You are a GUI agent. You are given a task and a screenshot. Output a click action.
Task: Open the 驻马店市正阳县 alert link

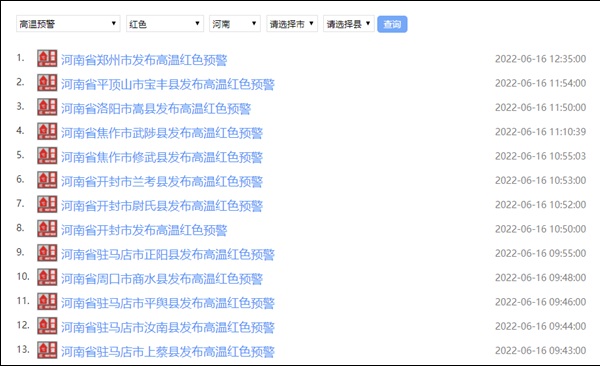(x=168, y=254)
